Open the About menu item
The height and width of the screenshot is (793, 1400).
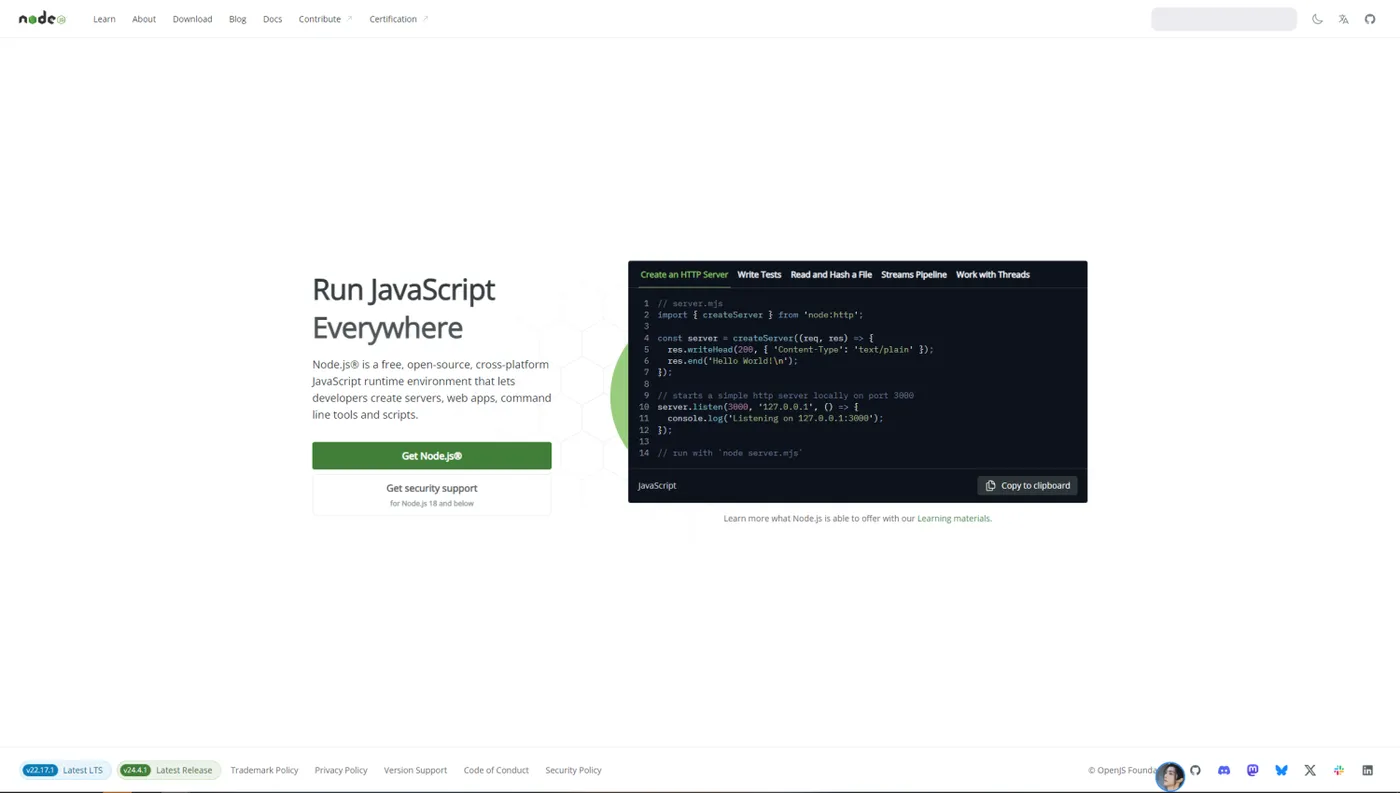click(x=144, y=19)
